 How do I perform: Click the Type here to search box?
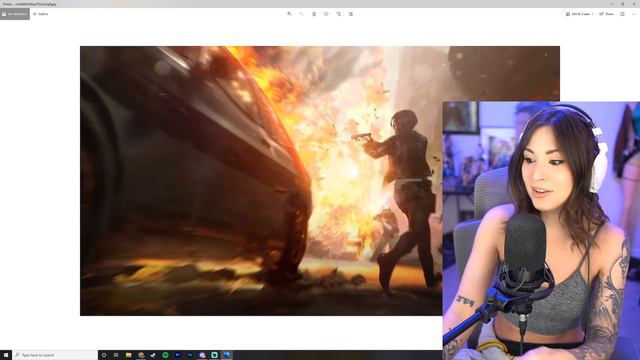pyautogui.click(x=55, y=355)
